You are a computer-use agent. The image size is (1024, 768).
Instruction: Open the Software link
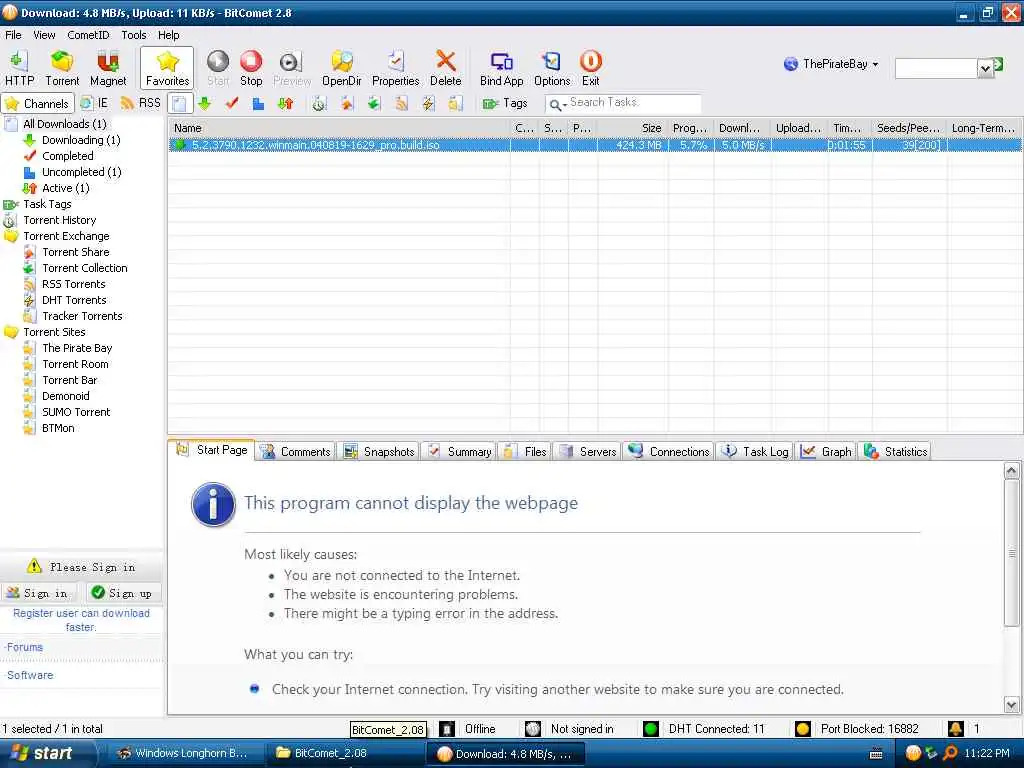[30, 675]
